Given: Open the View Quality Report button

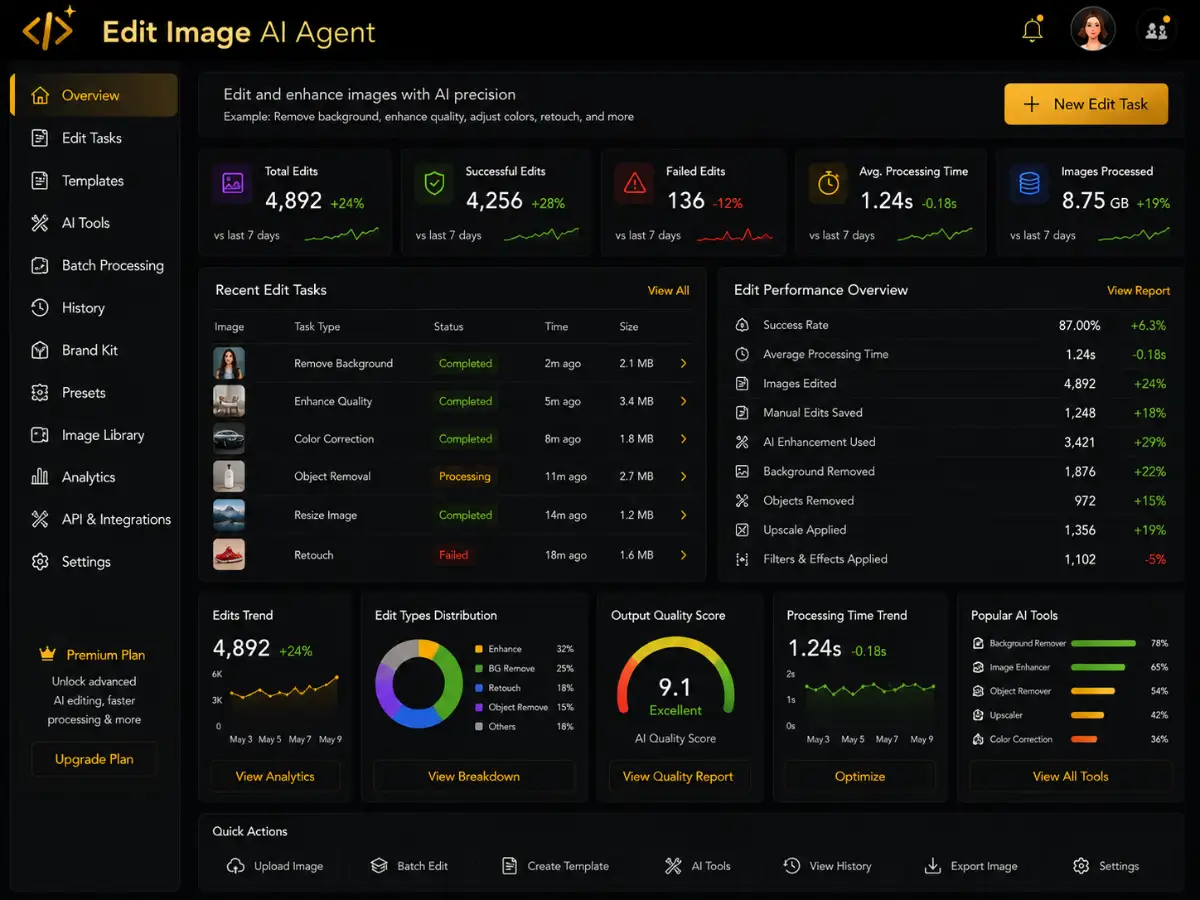Looking at the screenshot, I should point(678,776).
